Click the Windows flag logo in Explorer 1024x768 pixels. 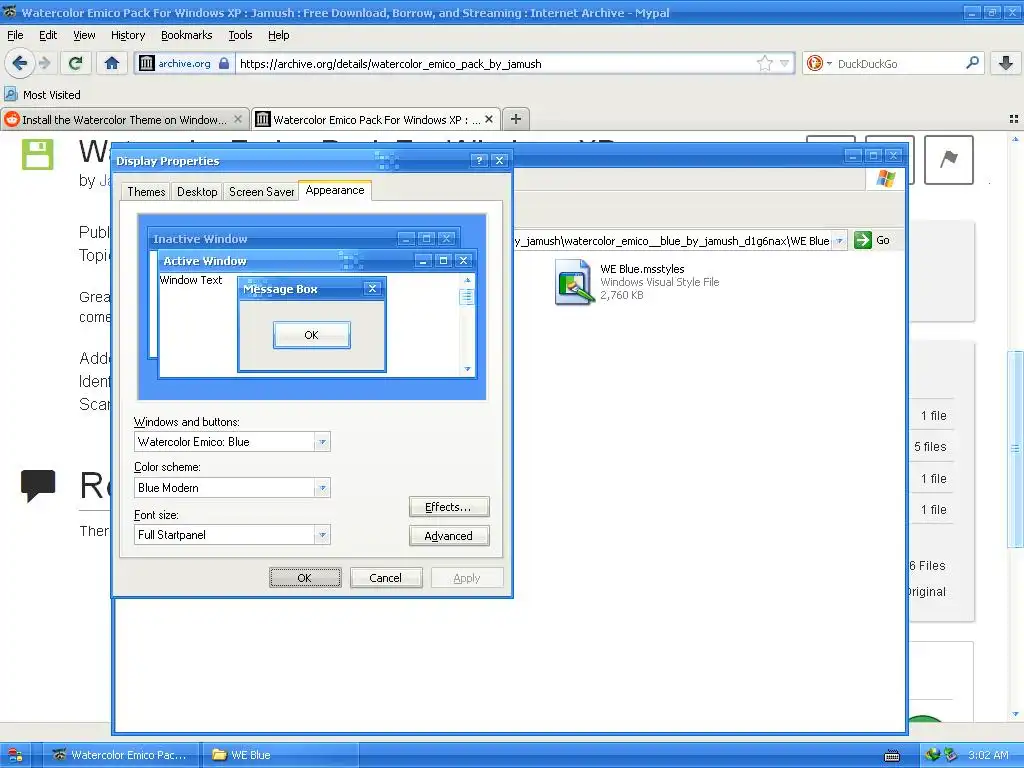click(886, 179)
